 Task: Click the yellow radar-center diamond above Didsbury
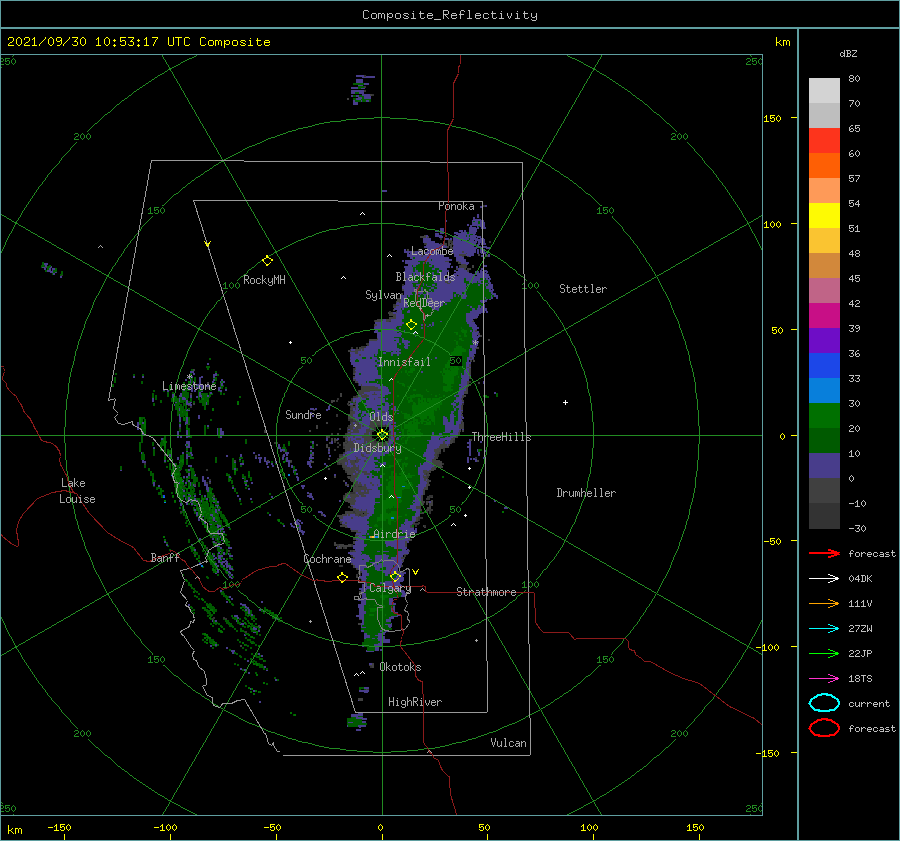(x=382, y=435)
